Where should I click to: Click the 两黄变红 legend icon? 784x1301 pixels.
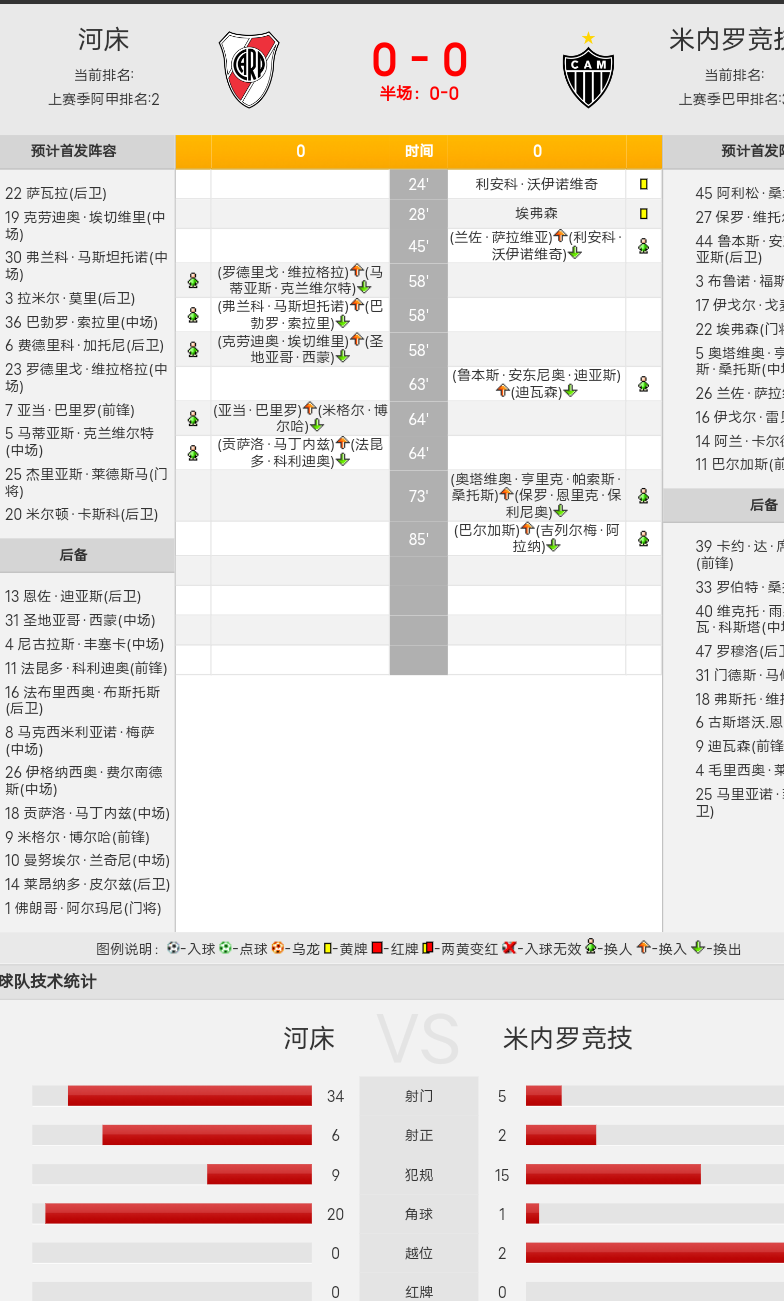427,948
